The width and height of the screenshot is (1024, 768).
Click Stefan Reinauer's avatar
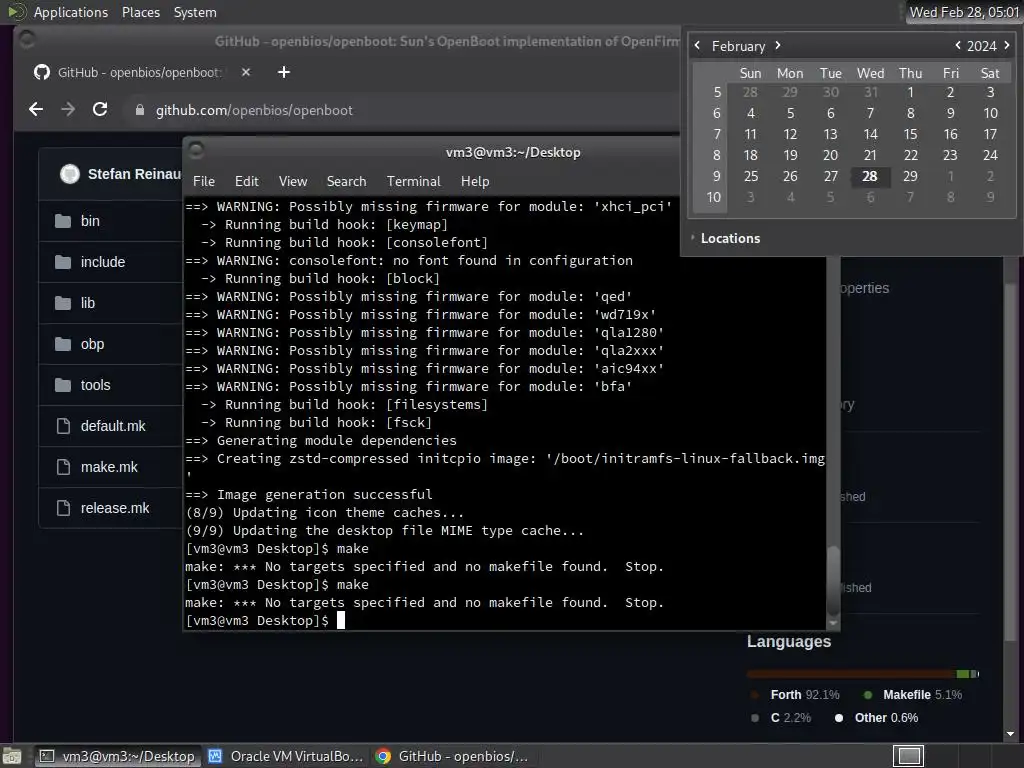tap(70, 174)
